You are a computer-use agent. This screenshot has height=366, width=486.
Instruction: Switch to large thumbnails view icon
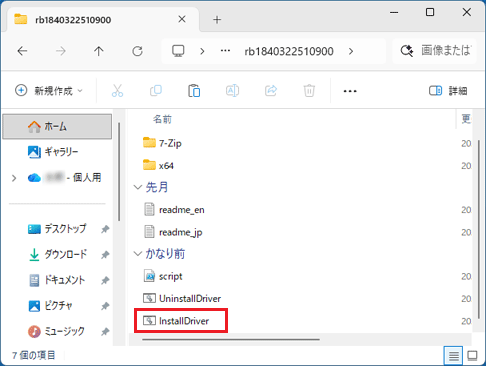point(472,356)
